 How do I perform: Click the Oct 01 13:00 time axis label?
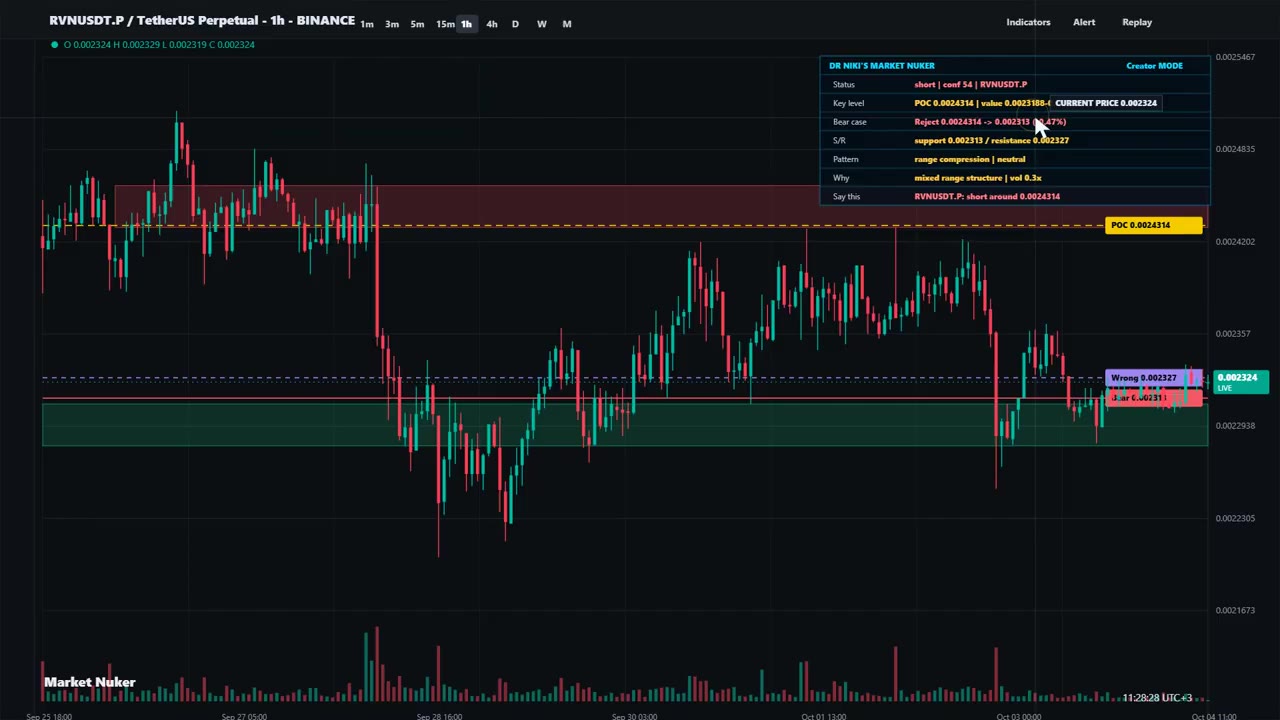824,716
